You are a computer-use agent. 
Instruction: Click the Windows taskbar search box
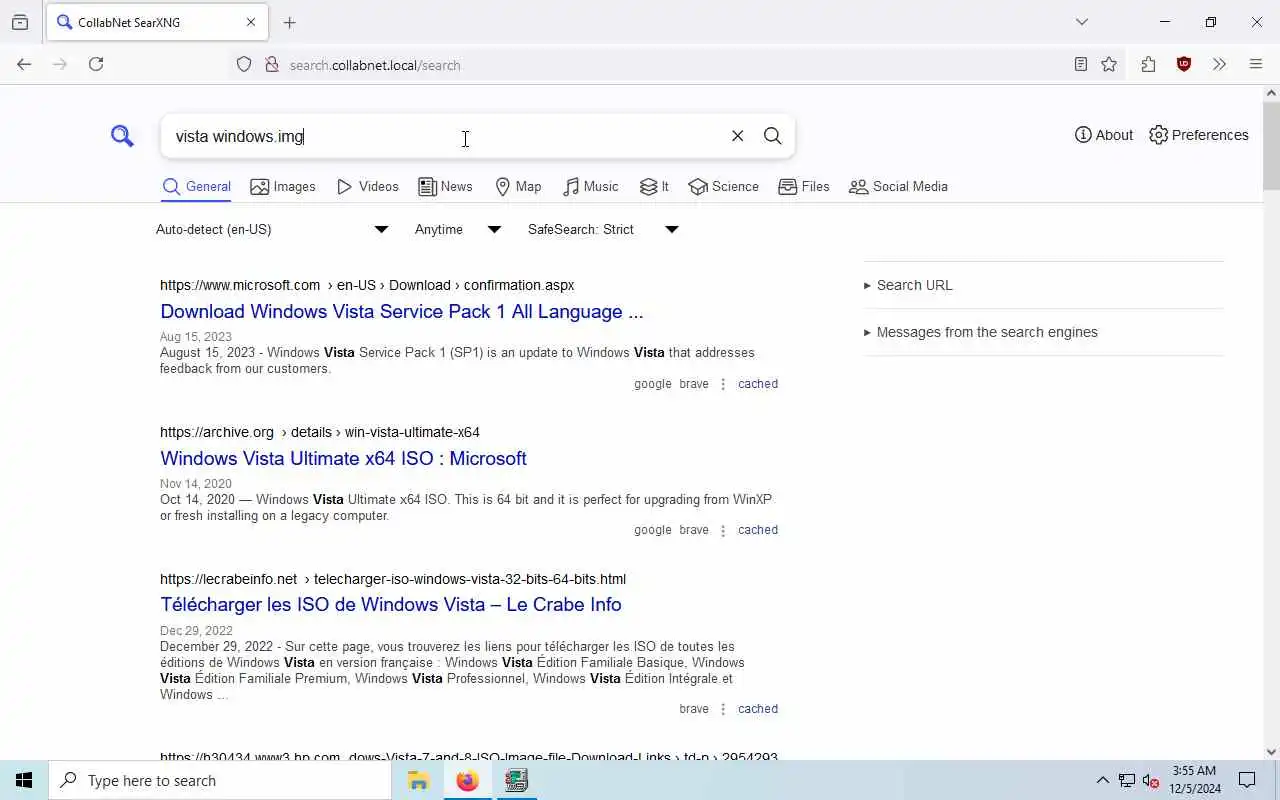coord(220,780)
